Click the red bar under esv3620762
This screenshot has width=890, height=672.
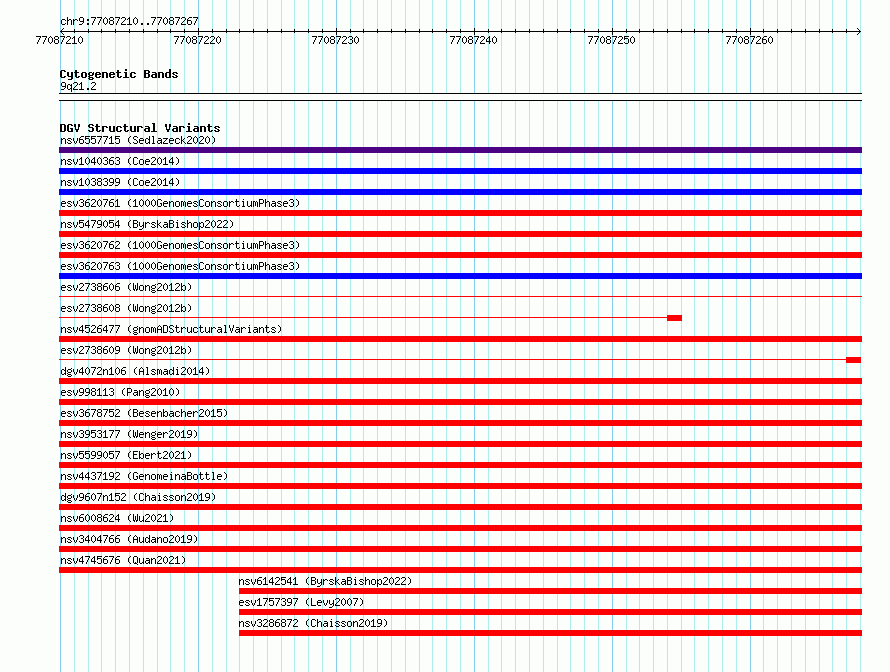point(460,255)
